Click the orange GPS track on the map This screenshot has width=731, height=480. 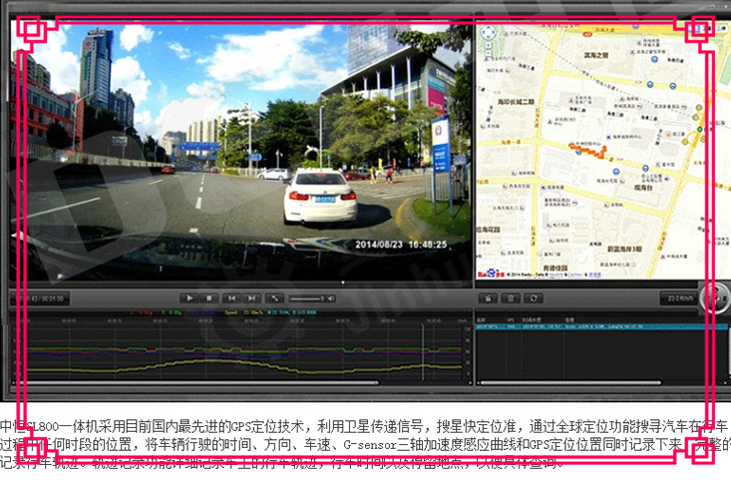pyautogui.click(x=588, y=151)
